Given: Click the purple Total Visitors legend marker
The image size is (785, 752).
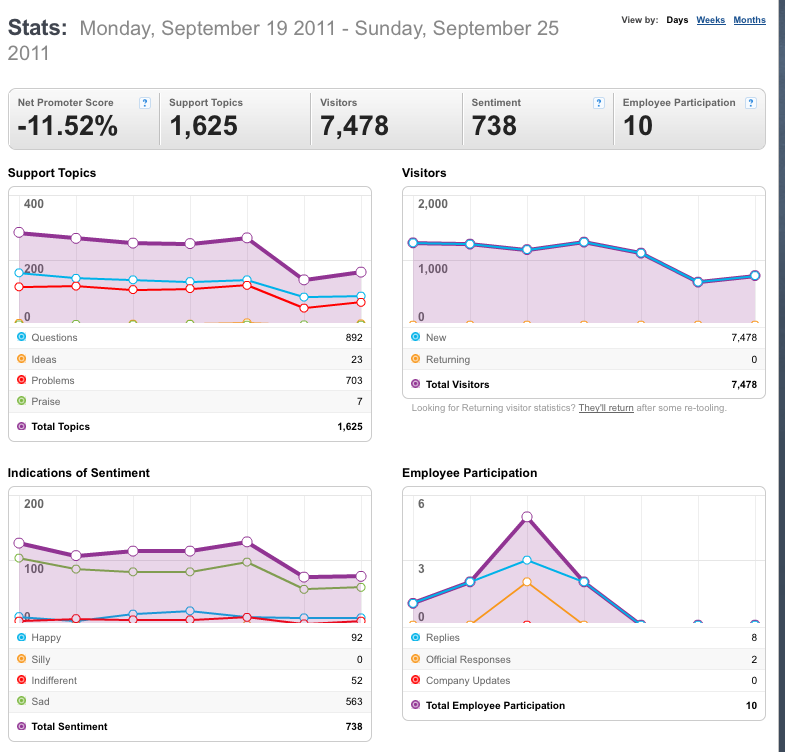Looking at the screenshot, I should pos(416,384).
